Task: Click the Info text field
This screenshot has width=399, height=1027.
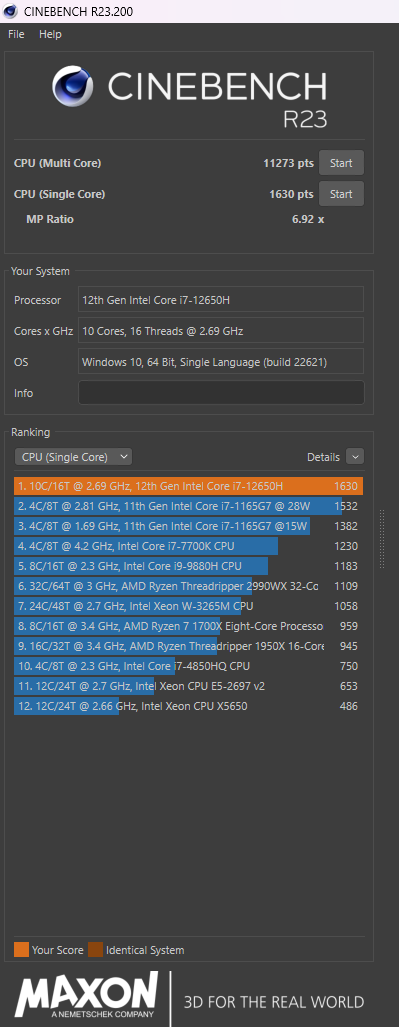Action: pyautogui.click(x=221, y=393)
